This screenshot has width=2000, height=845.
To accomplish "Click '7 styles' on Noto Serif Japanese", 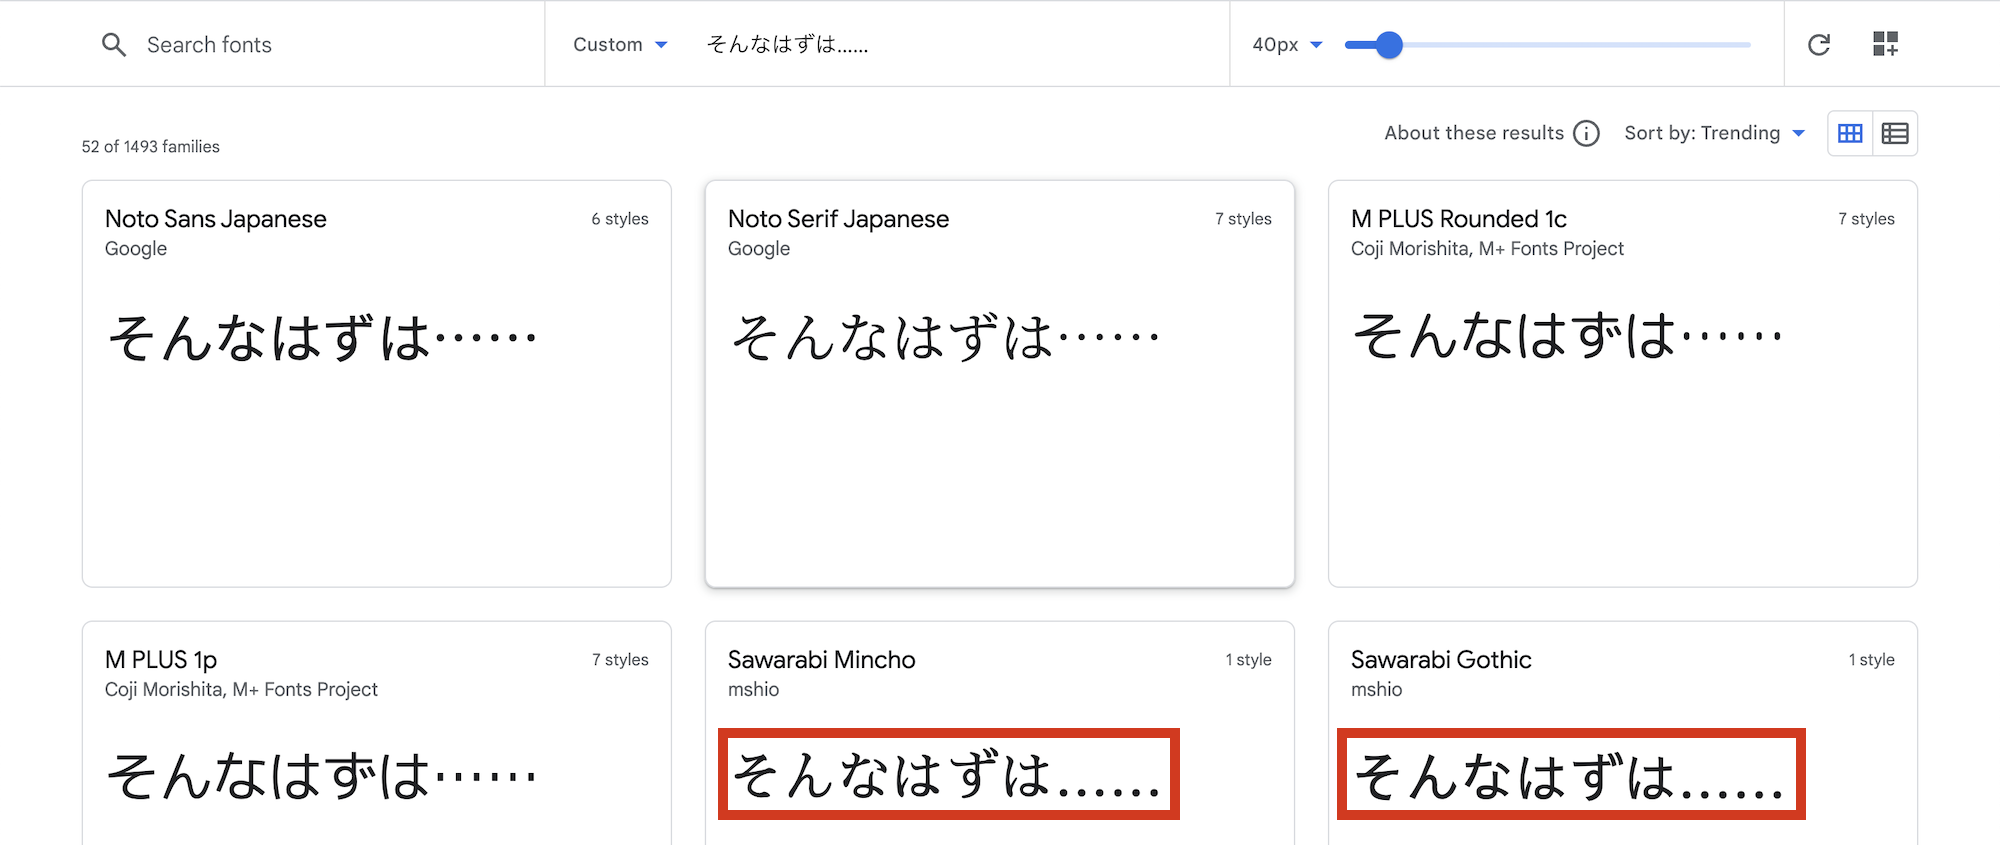I will [1243, 219].
